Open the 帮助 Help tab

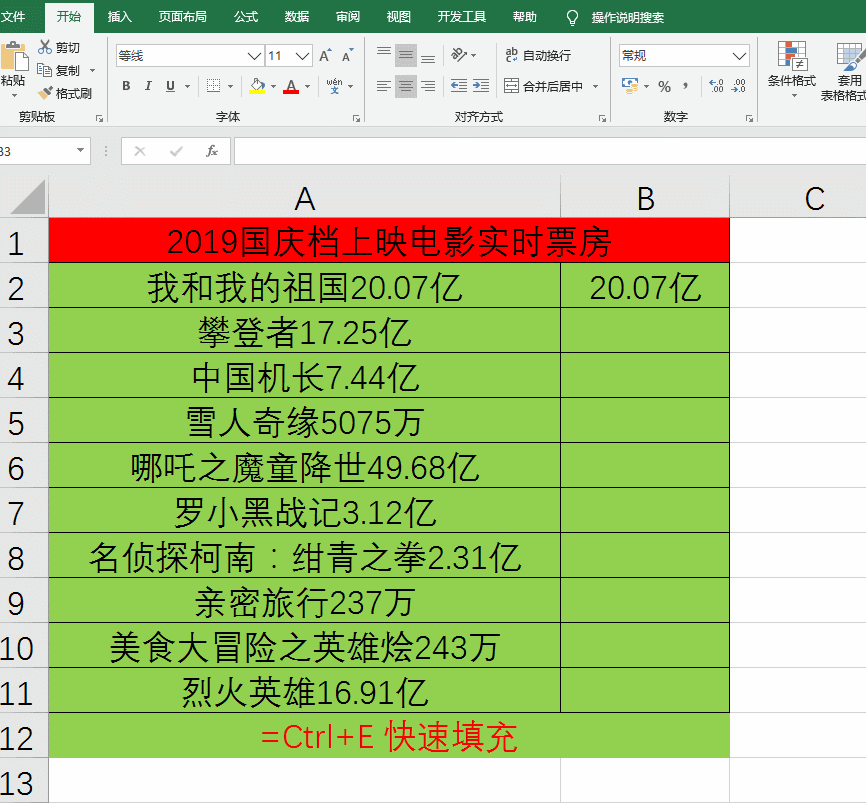pos(524,17)
